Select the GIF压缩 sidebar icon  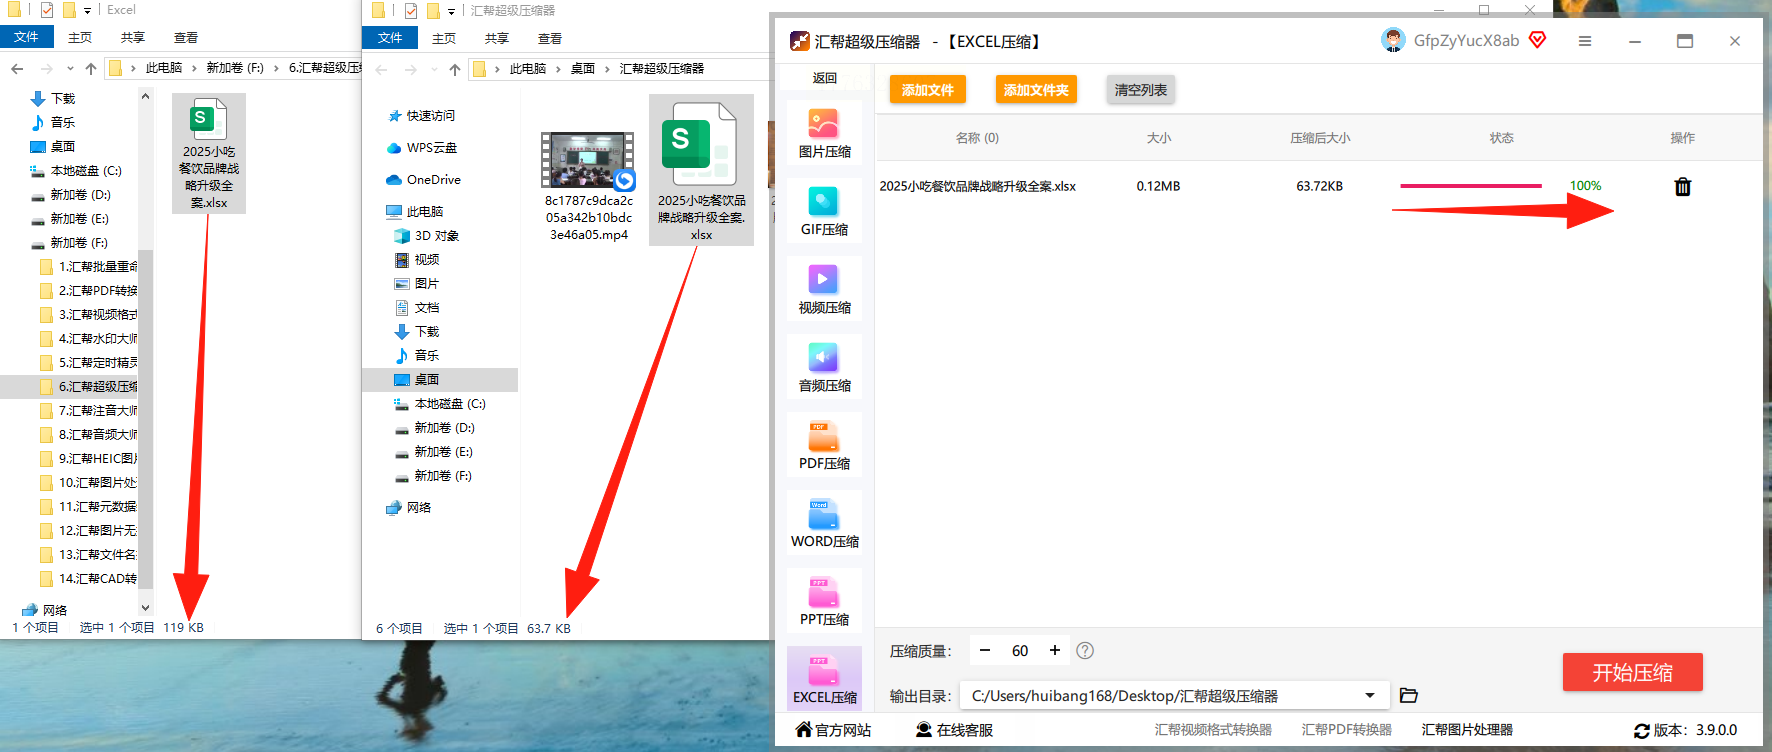[x=824, y=211]
